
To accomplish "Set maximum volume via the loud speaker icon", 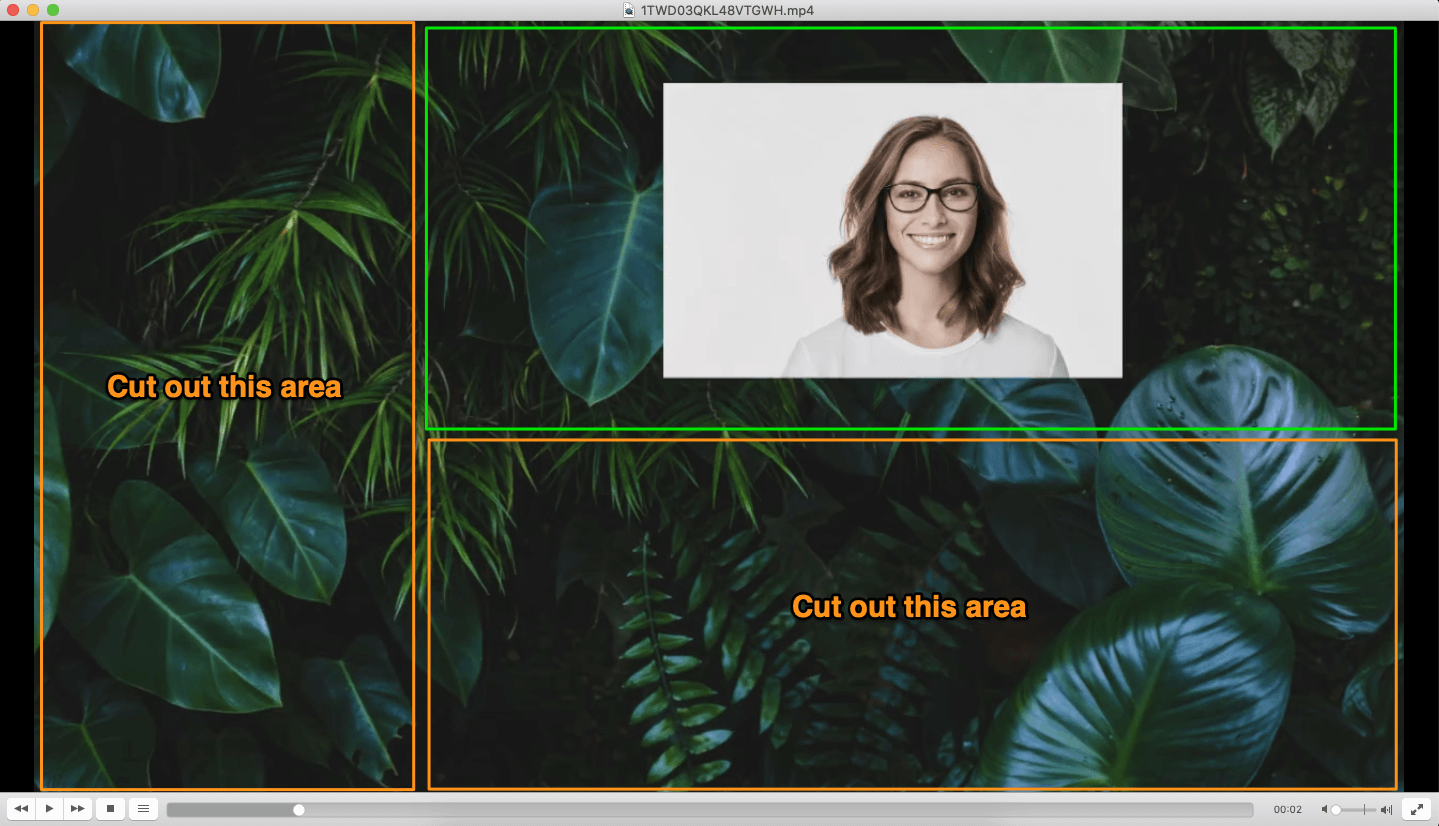I will click(x=1387, y=809).
